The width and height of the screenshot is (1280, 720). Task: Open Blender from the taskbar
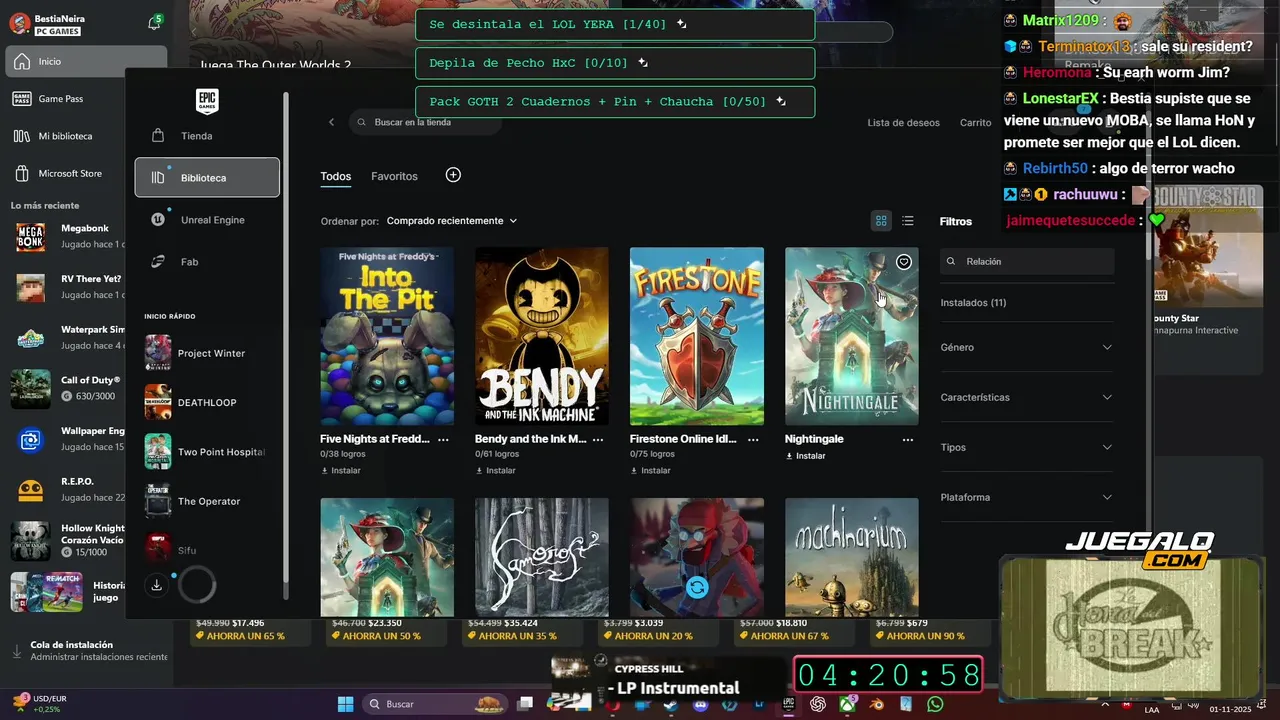(876, 704)
